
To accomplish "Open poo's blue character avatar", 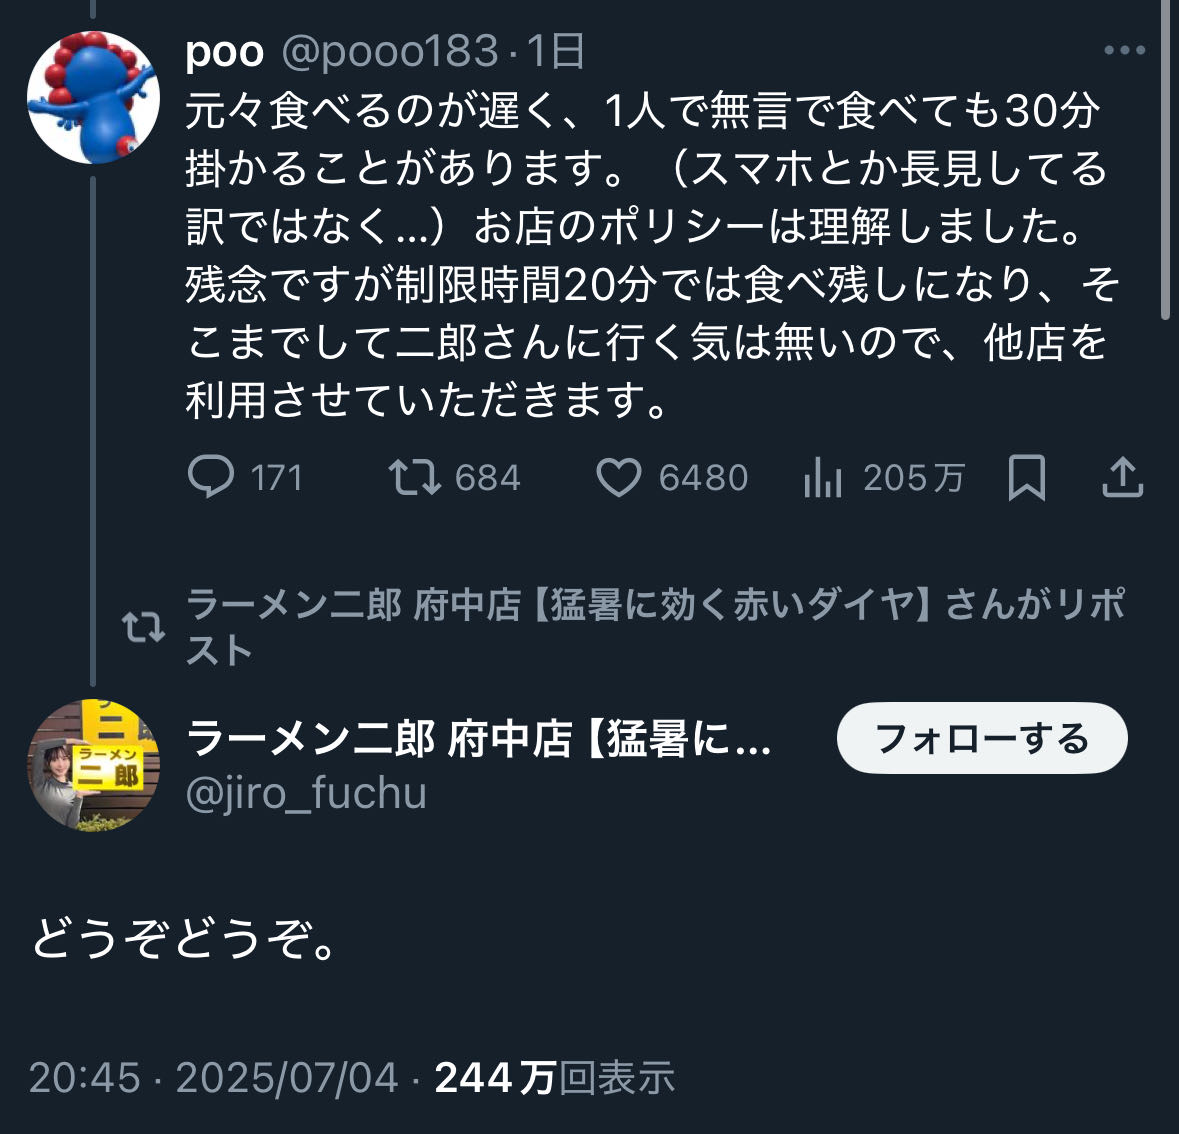I will coord(93,97).
